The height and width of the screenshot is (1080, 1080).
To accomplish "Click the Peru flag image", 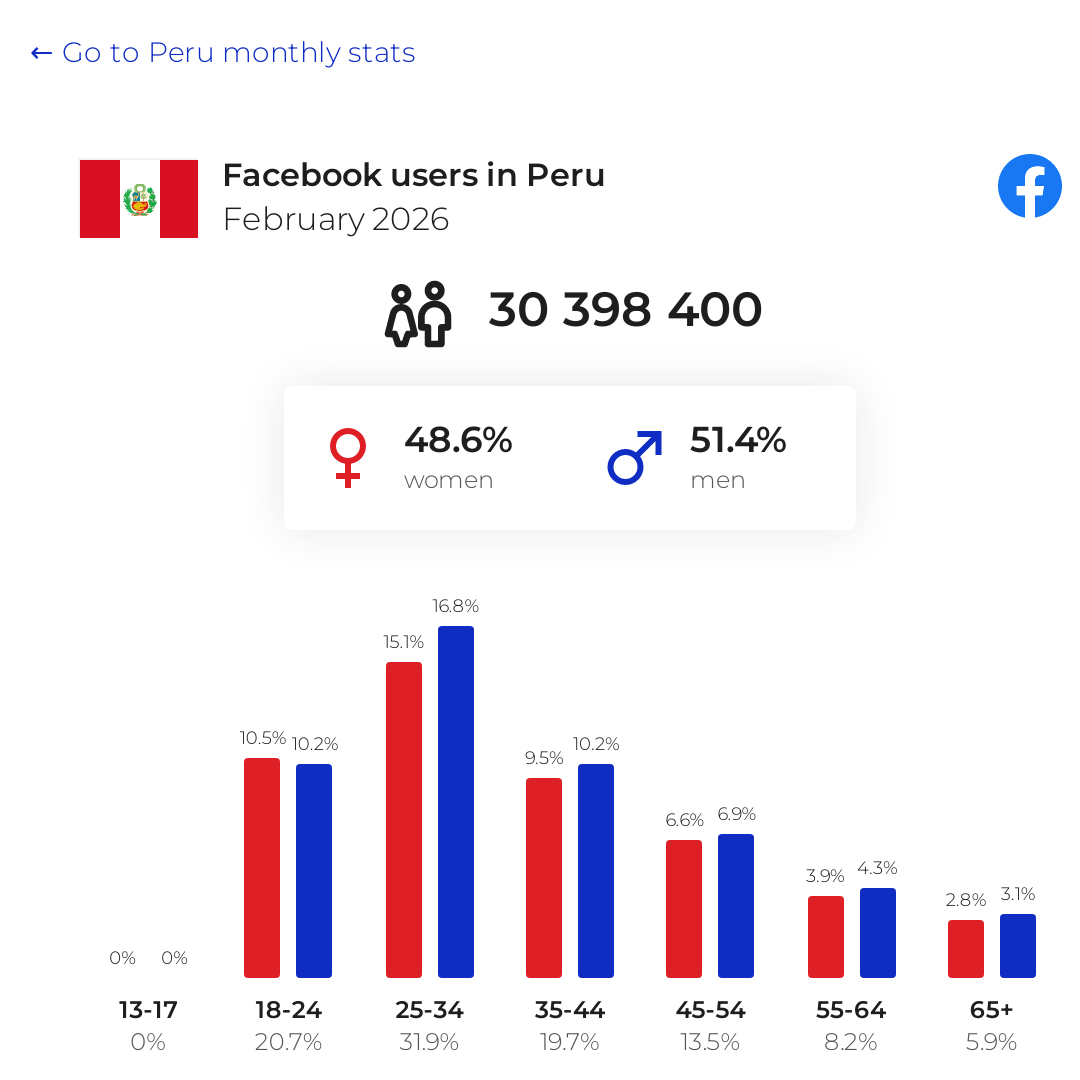I will click(139, 199).
